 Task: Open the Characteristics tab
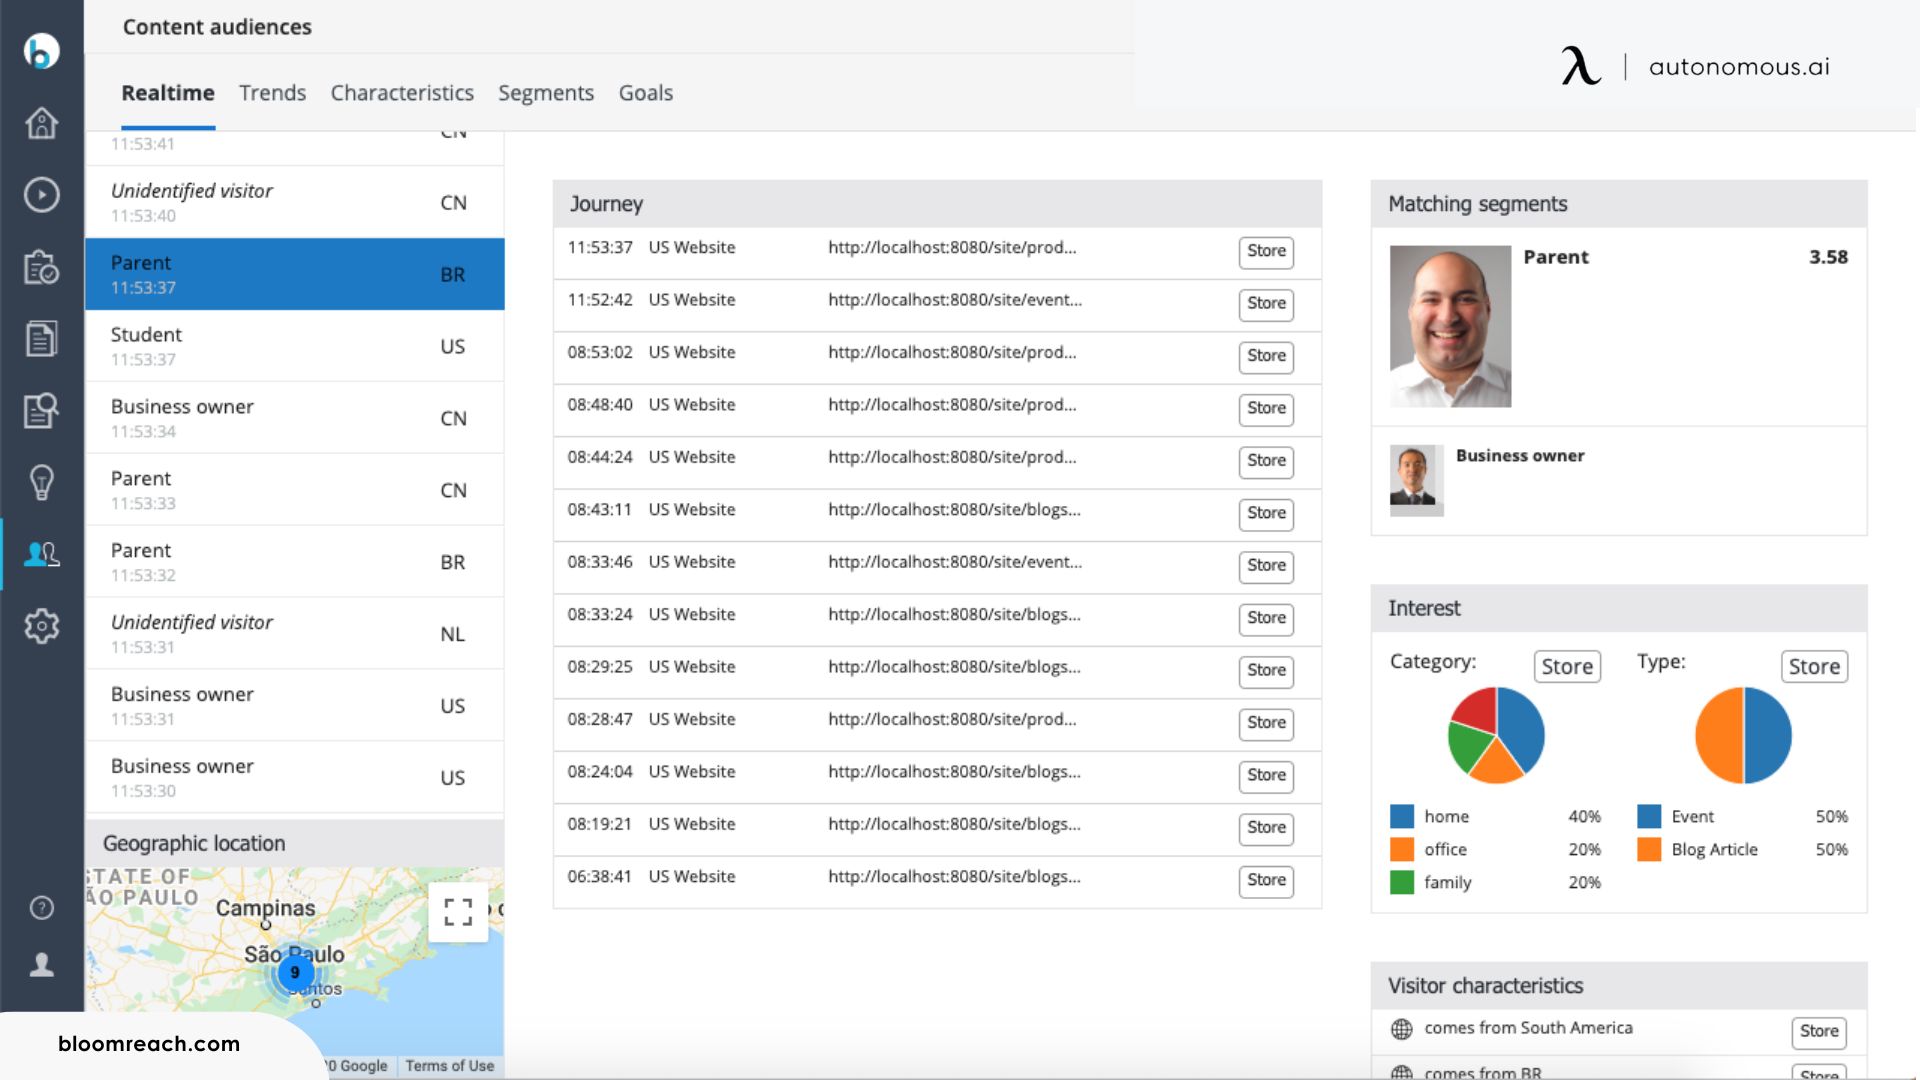(x=402, y=93)
